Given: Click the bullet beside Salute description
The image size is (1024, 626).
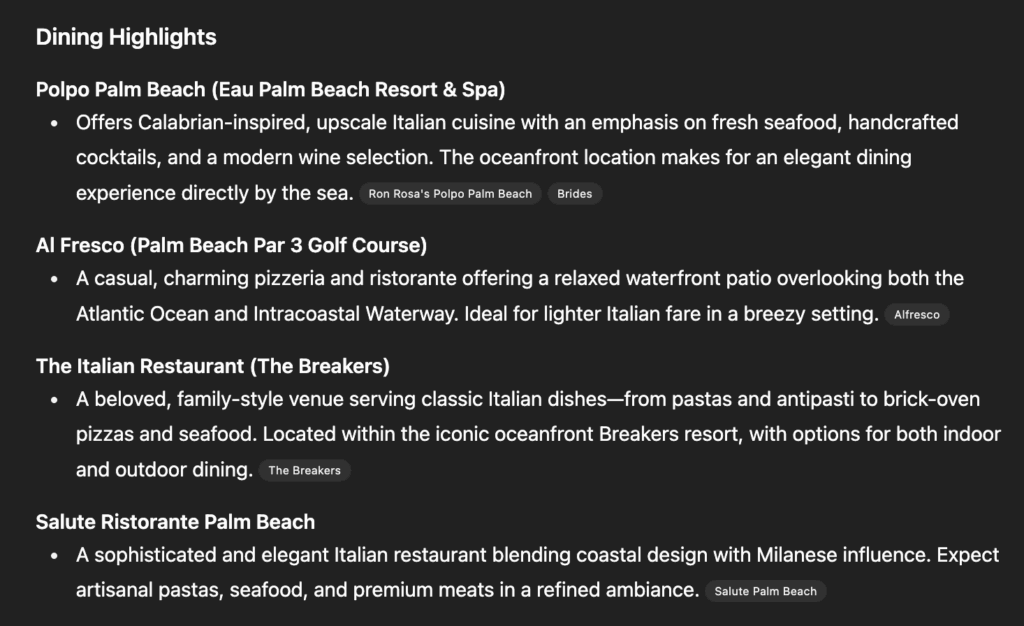Looking at the screenshot, I should (54, 555).
